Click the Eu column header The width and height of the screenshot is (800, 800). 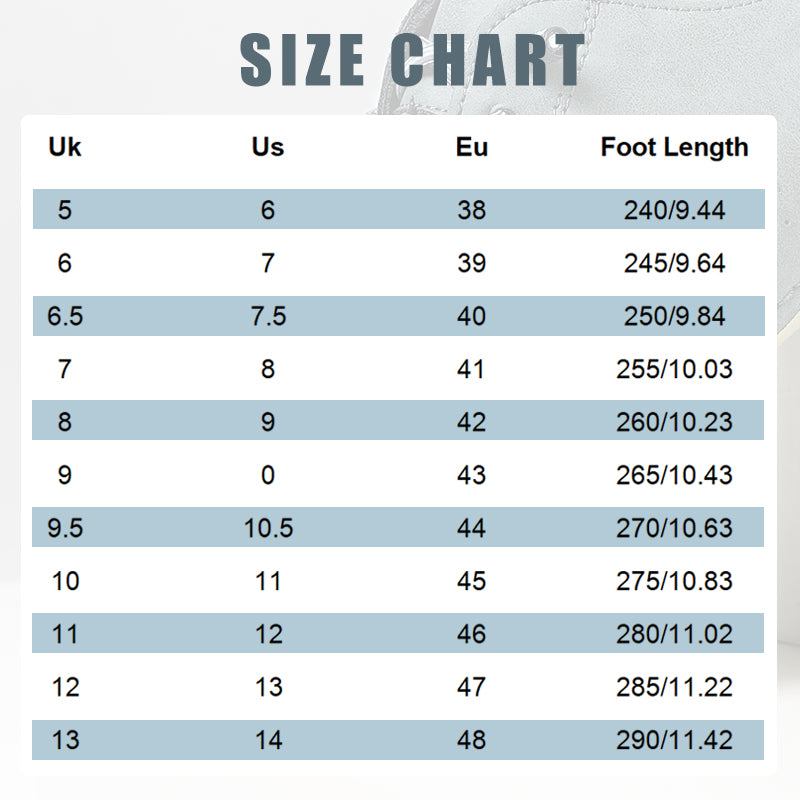pos(472,147)
